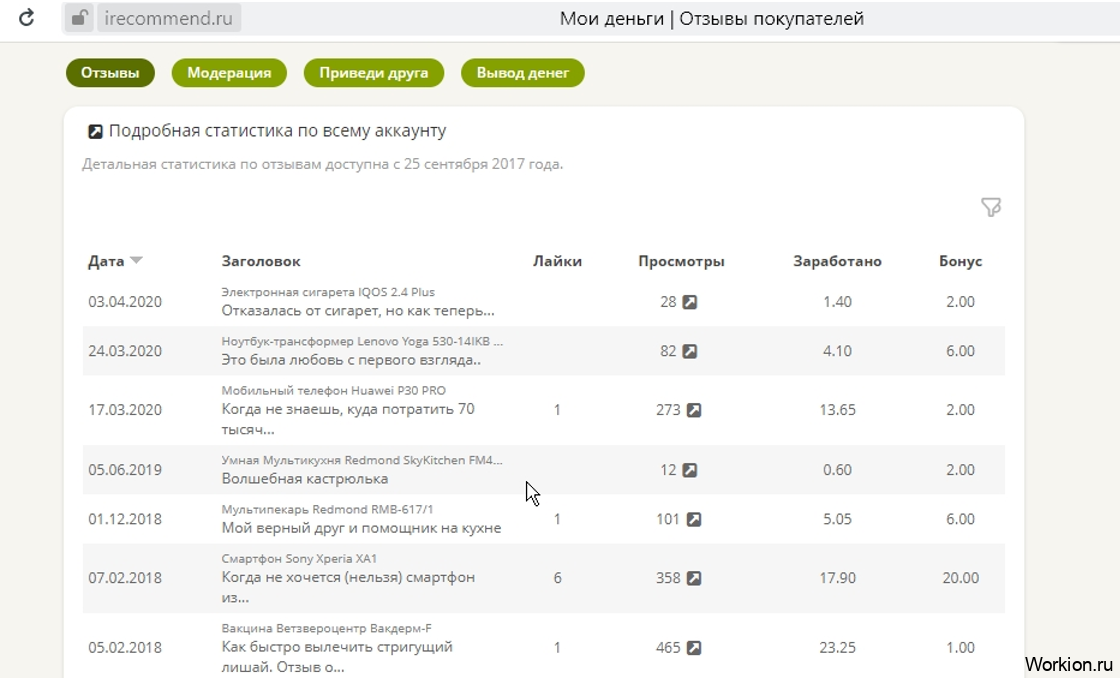Open view stats icon next to 82 views
This screenshot has height=678, width=1120.
[689, 352]
